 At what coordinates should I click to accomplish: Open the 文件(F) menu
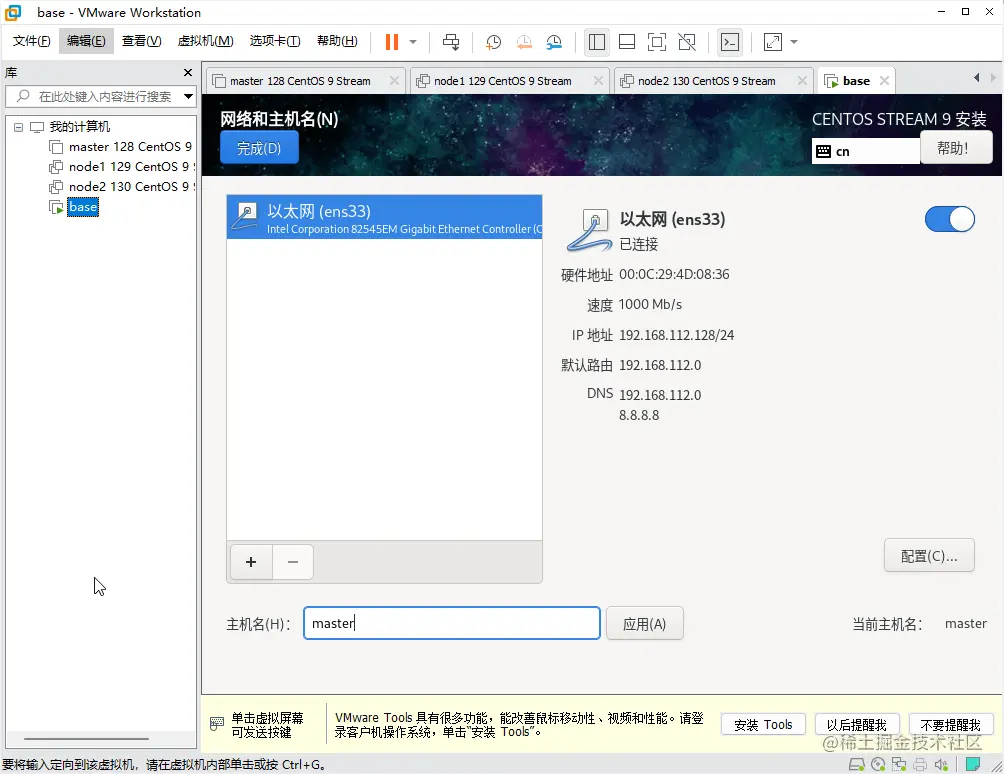[31, 41]
